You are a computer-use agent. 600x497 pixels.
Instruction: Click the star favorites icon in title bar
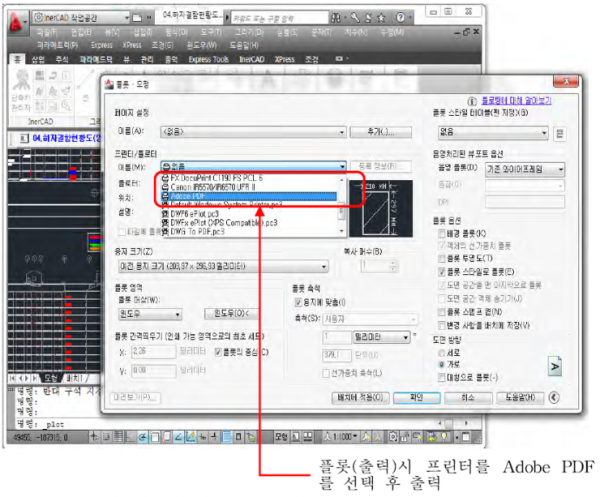click(382, 18)
